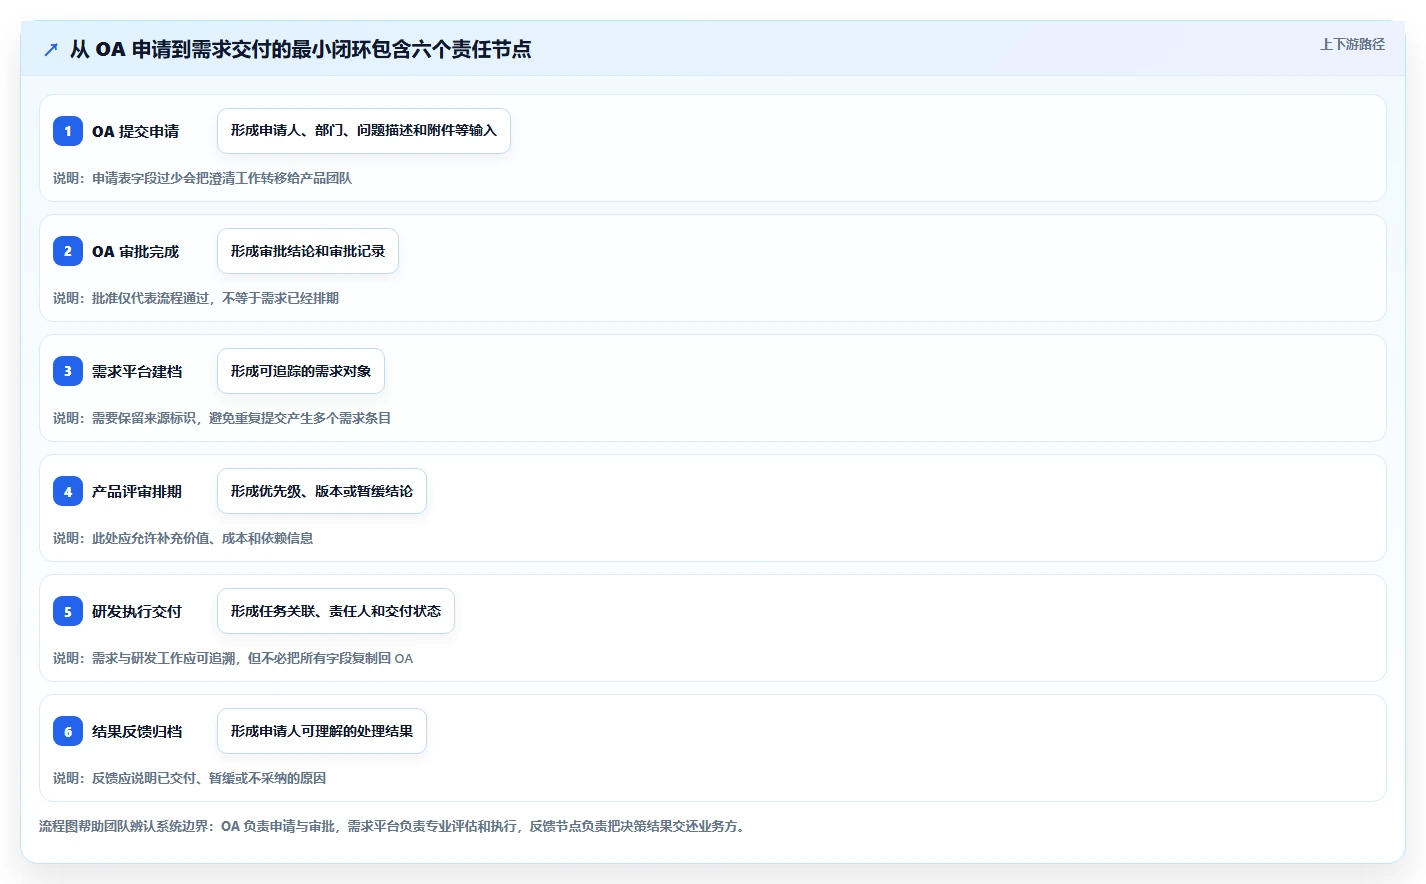Click the step 6 number badge
This screenshot has height=884, width=1426.
[x=68, y=731]
